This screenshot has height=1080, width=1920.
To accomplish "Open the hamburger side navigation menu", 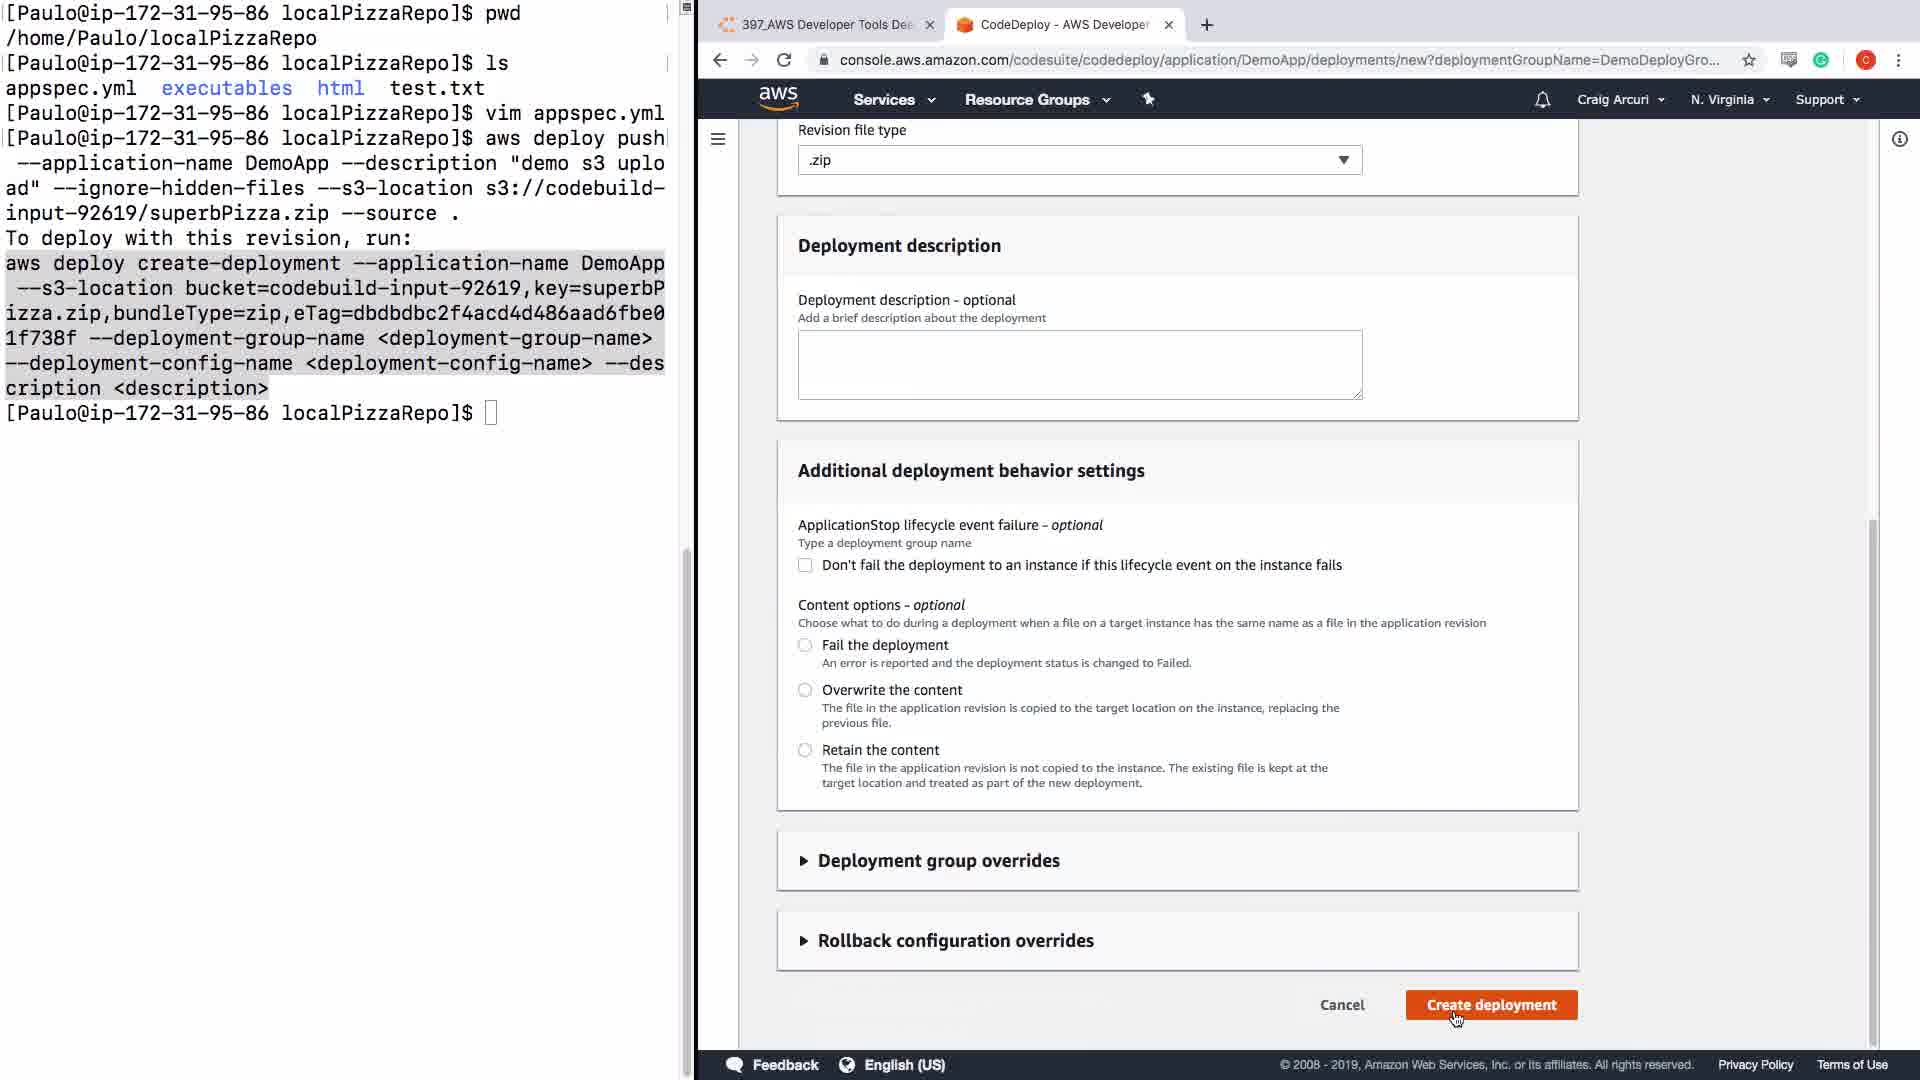I will 718,139.
